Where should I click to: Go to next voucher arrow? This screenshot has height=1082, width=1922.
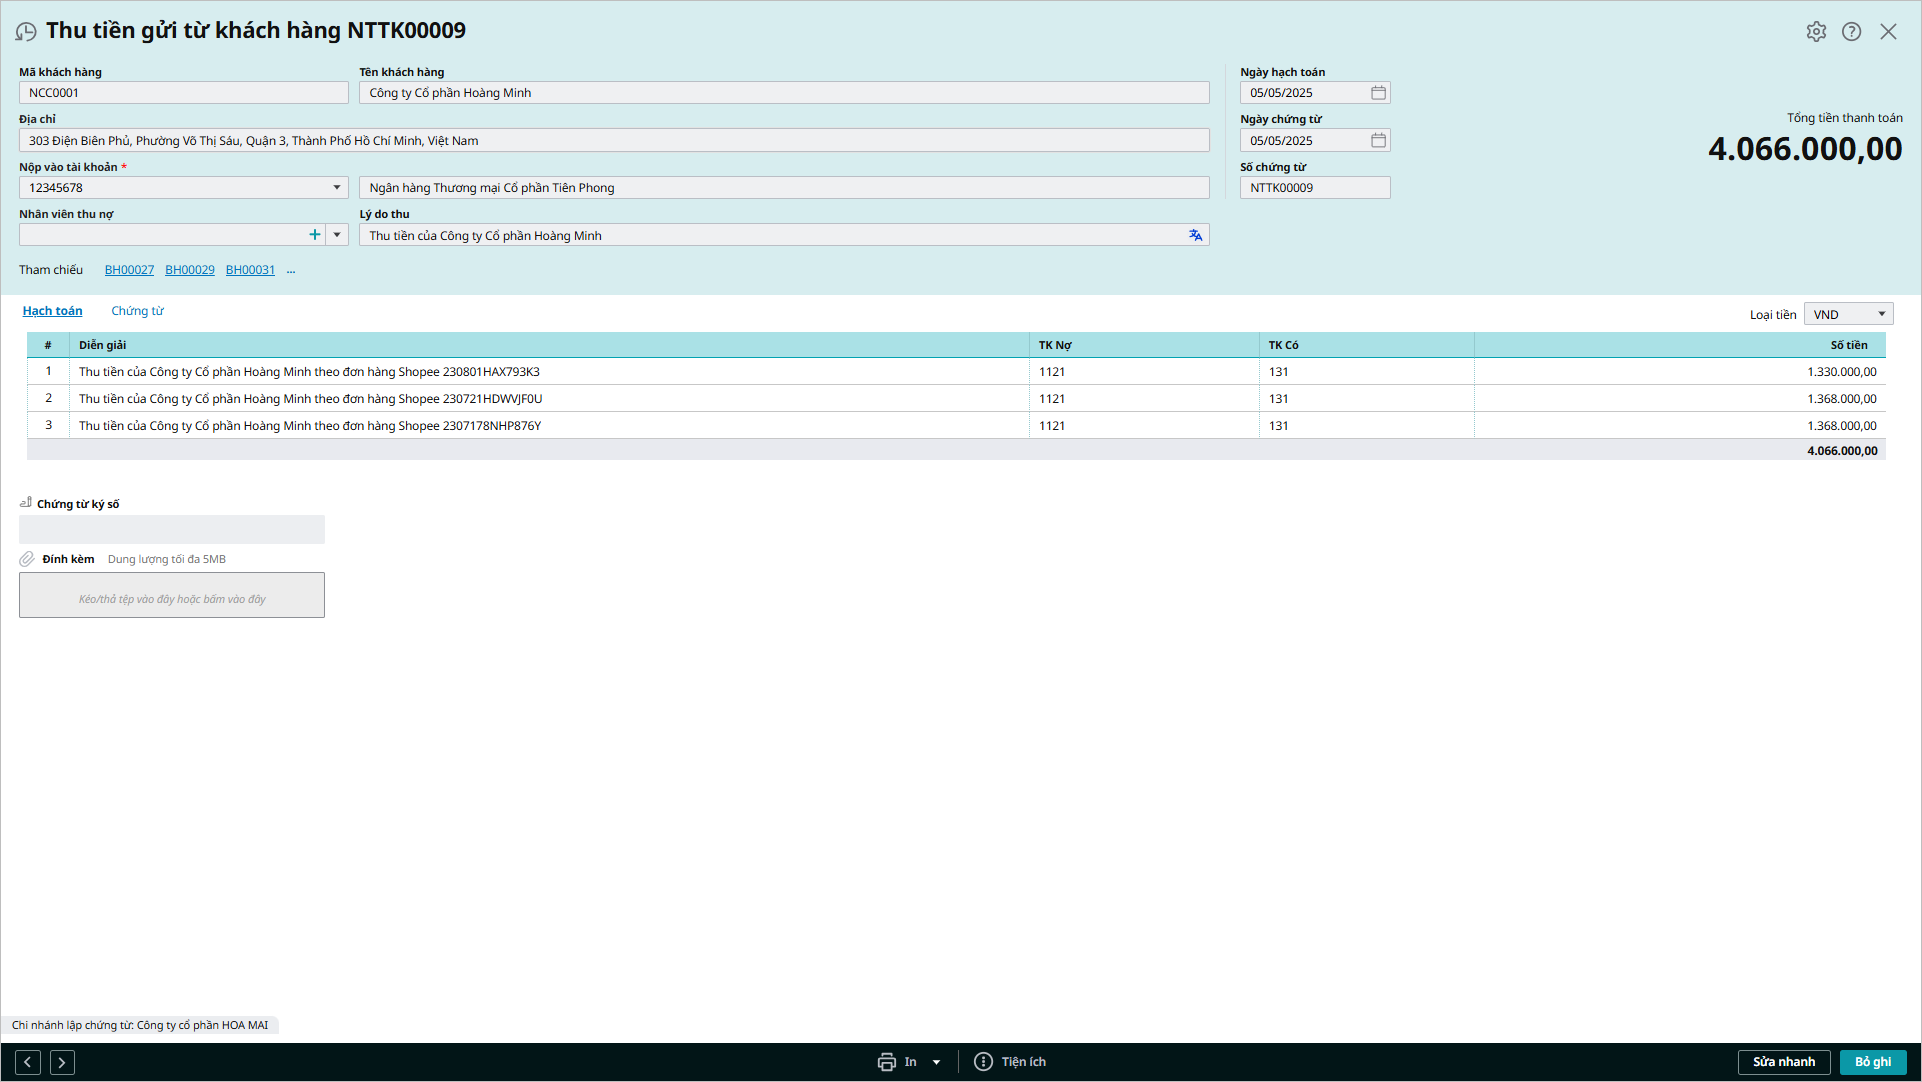(x=62, y=1062)
